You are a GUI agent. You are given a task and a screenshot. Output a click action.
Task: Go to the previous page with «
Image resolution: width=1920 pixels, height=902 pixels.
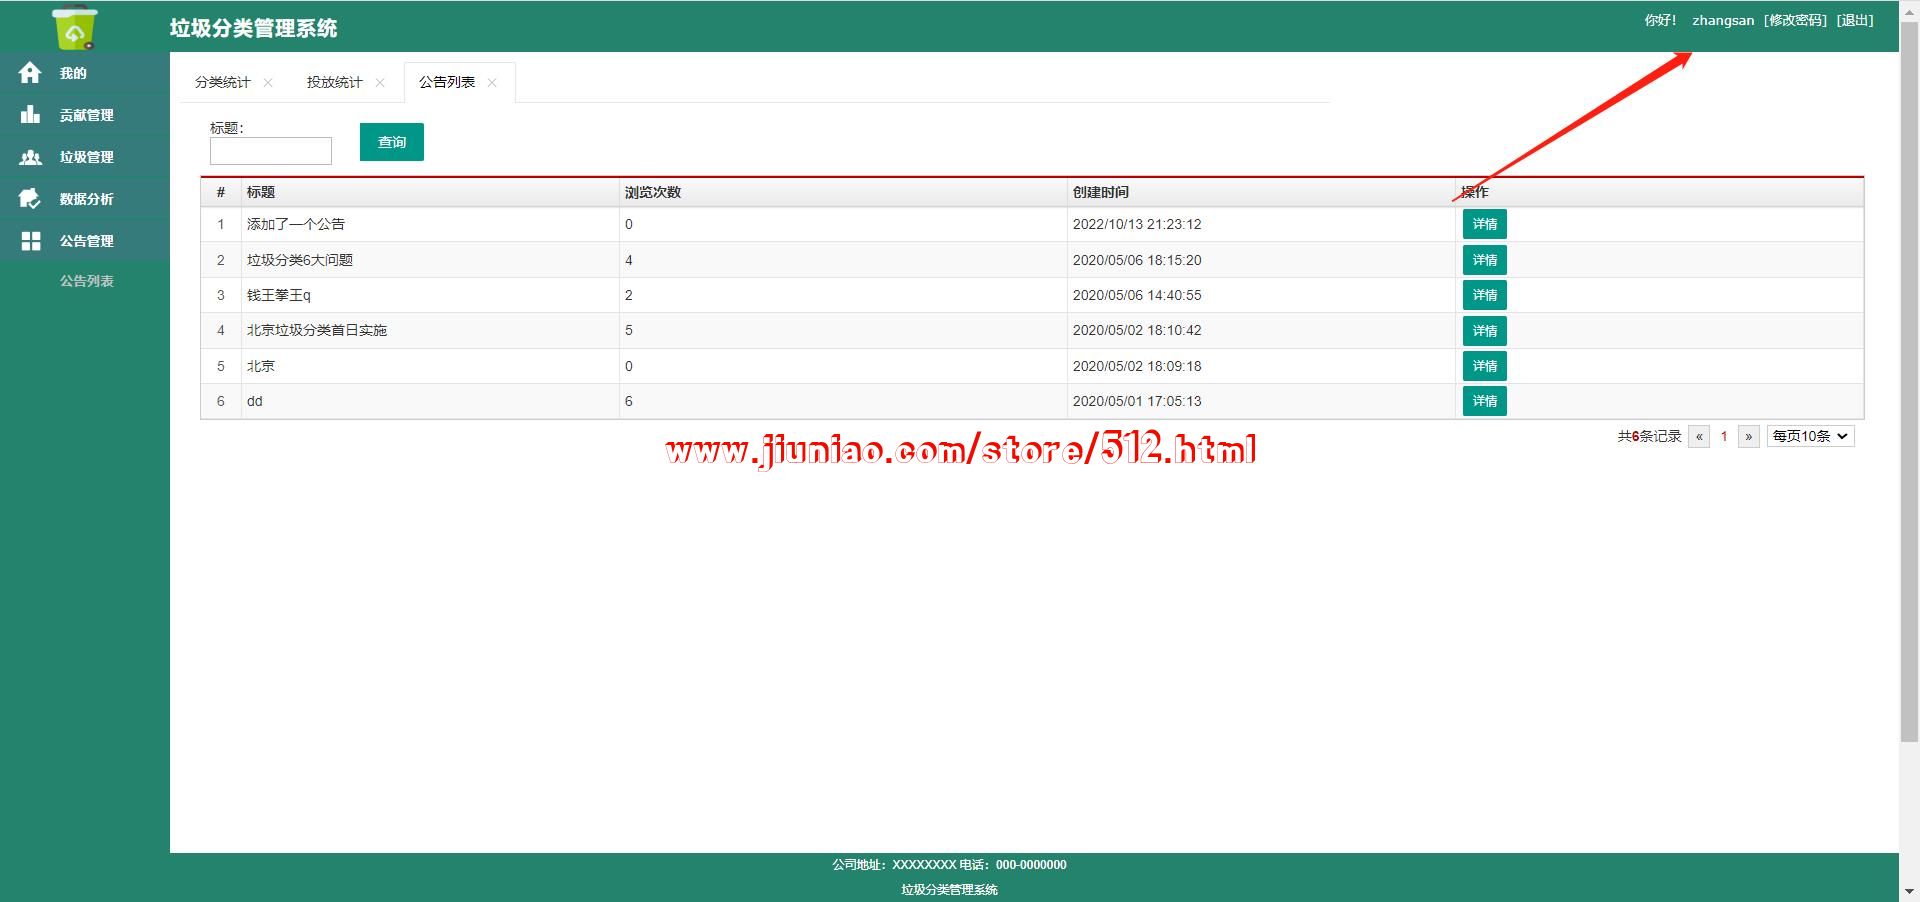1699,436
